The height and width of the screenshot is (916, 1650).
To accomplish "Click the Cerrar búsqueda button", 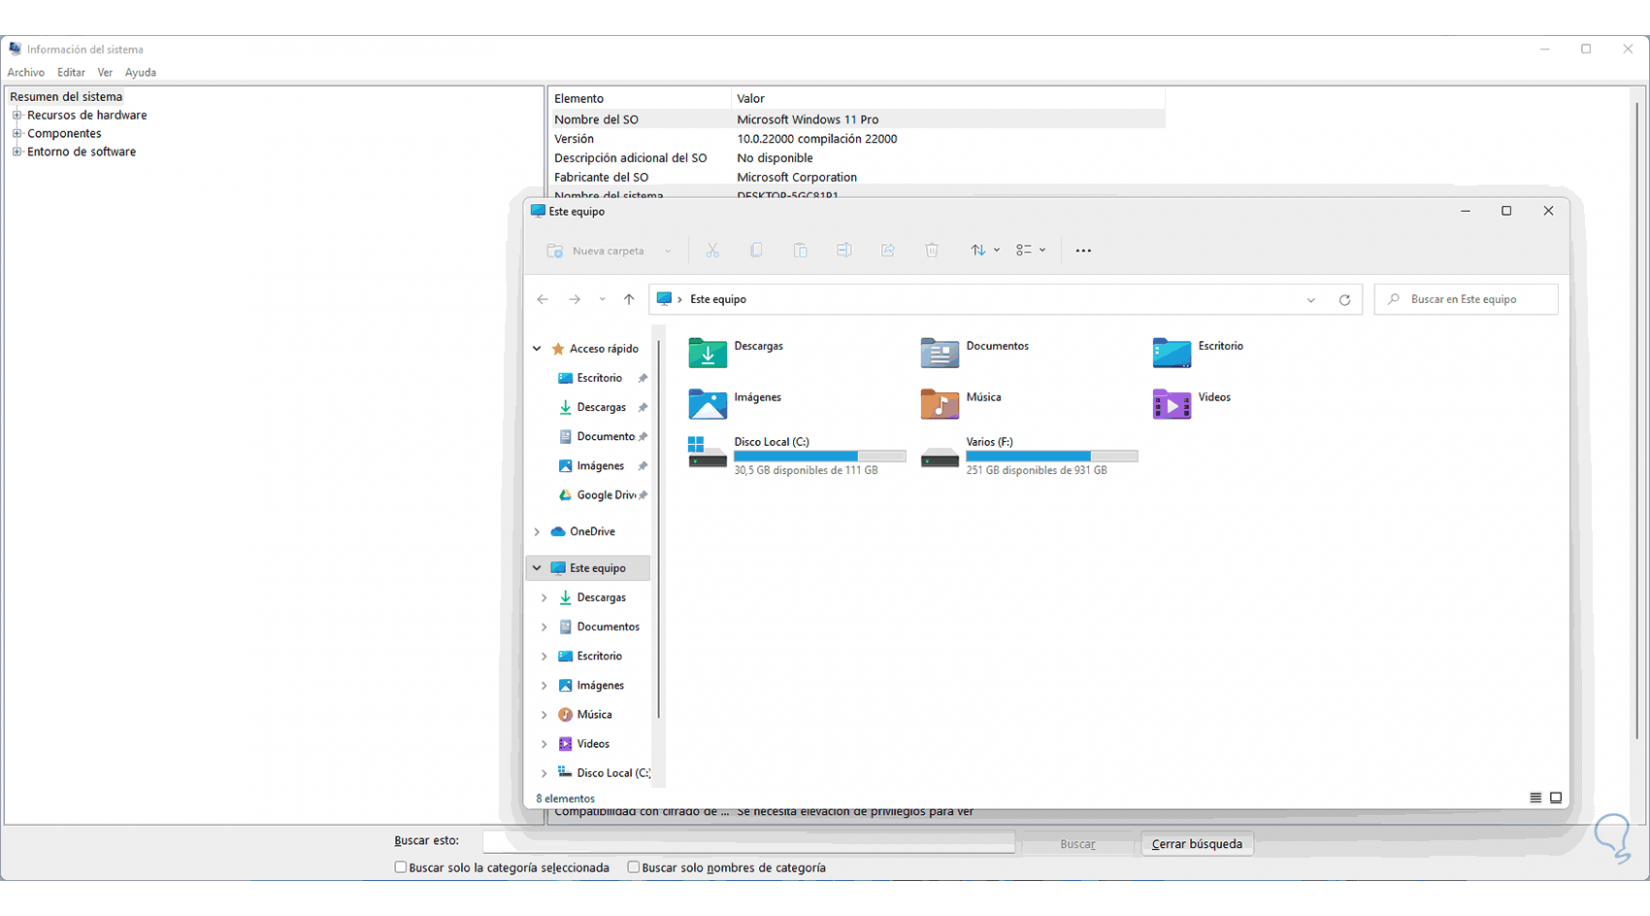I will 1197,844.
